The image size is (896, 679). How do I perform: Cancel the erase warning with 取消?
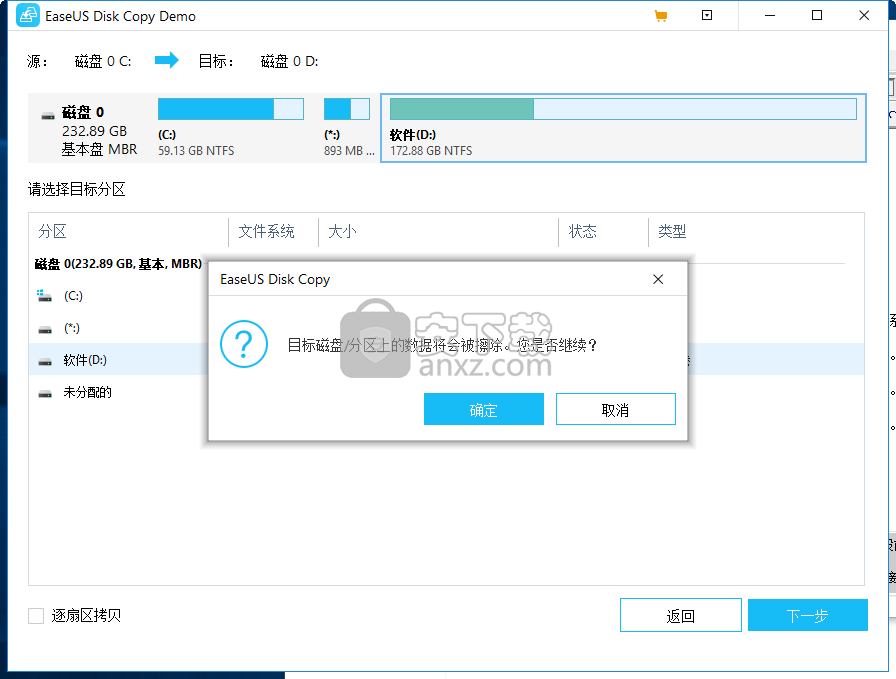pos(615,409)
